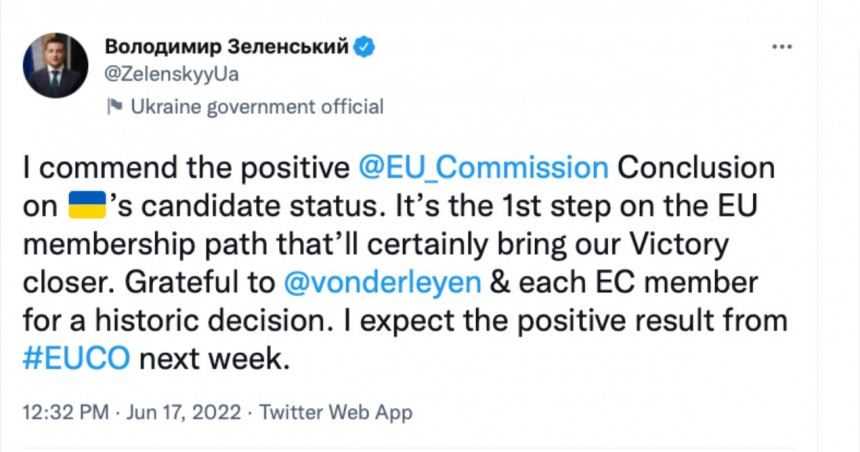Open the three-dot more options menu
Screen dimensions: 860x452
click(x=784, y=47)
